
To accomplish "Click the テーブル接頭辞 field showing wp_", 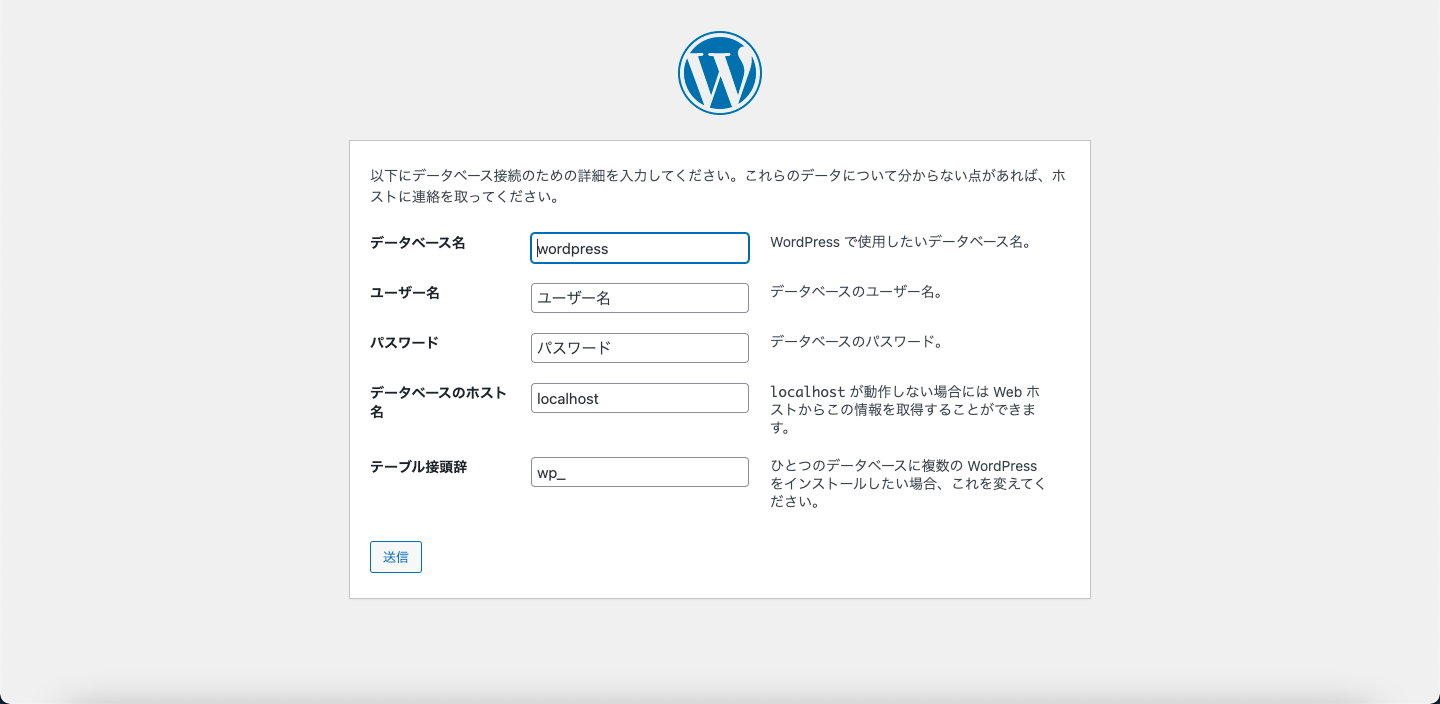I will point(640,472).
